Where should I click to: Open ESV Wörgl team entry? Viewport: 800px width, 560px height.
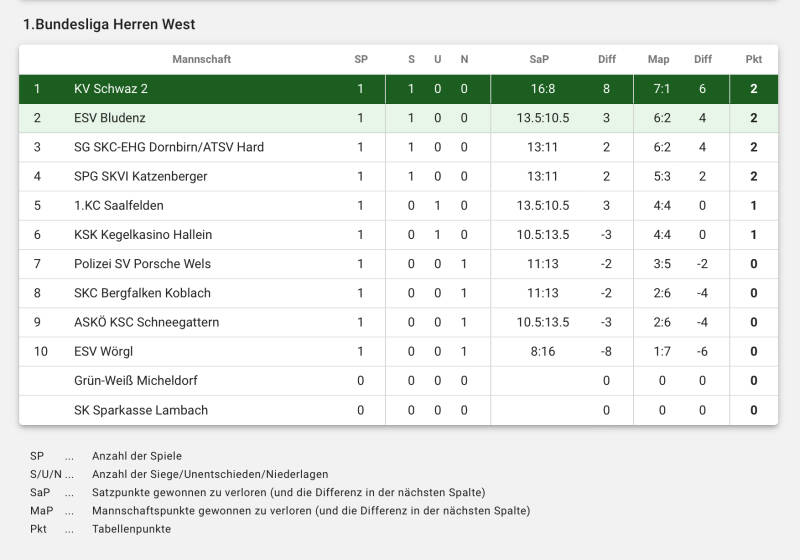tap(103, 351)
